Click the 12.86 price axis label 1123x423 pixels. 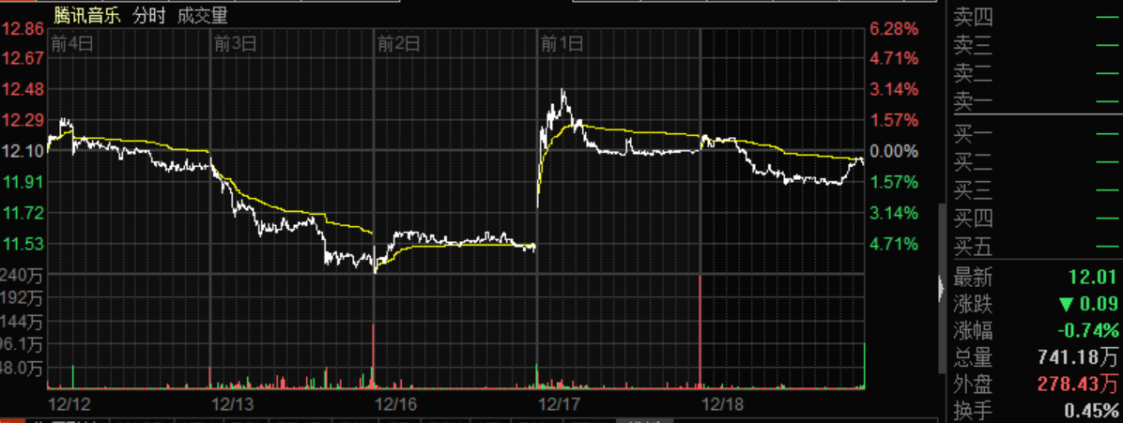(x=23, y=29)
